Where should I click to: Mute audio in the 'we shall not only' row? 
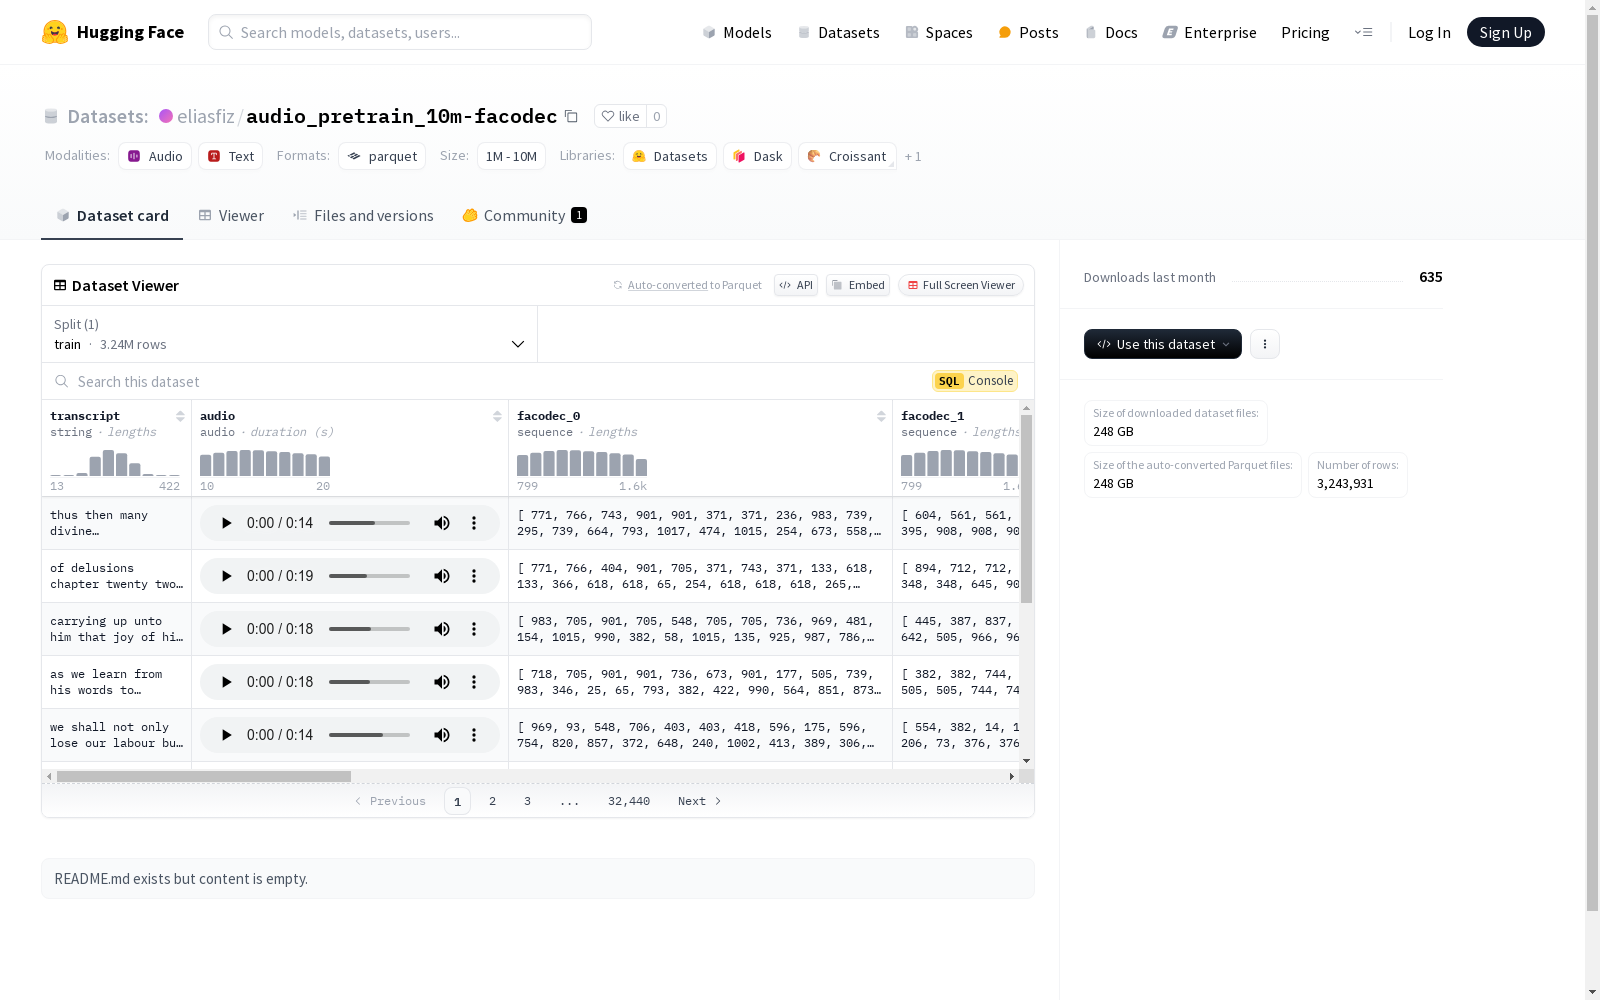[442, 735]
